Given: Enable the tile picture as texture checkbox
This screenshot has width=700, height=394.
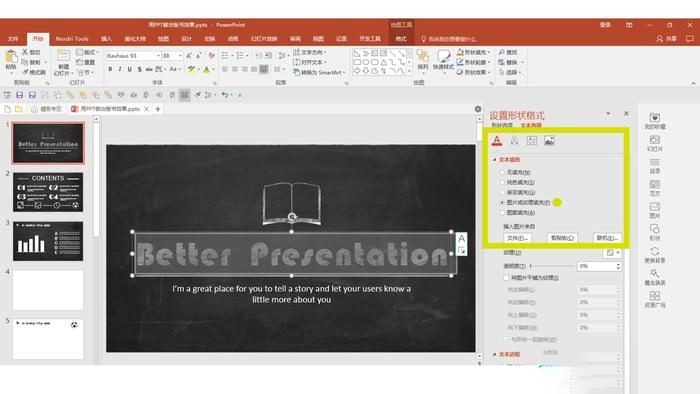Looking at the screenshot, I should (x=506, y=278).
